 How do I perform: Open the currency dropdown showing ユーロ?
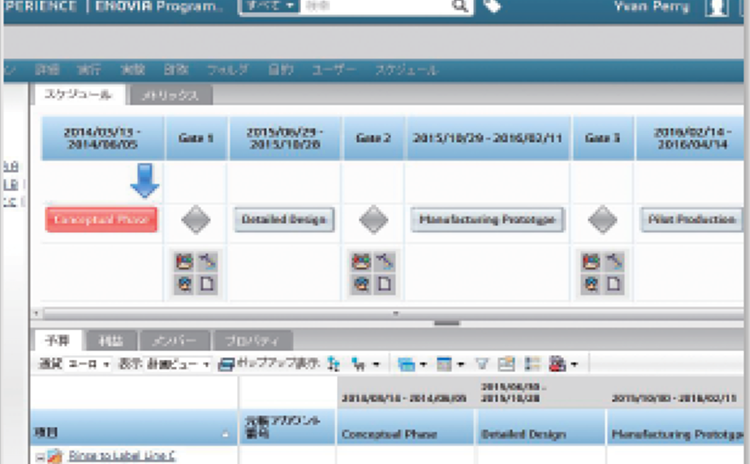pyautogui.click(x=88, y=364)
